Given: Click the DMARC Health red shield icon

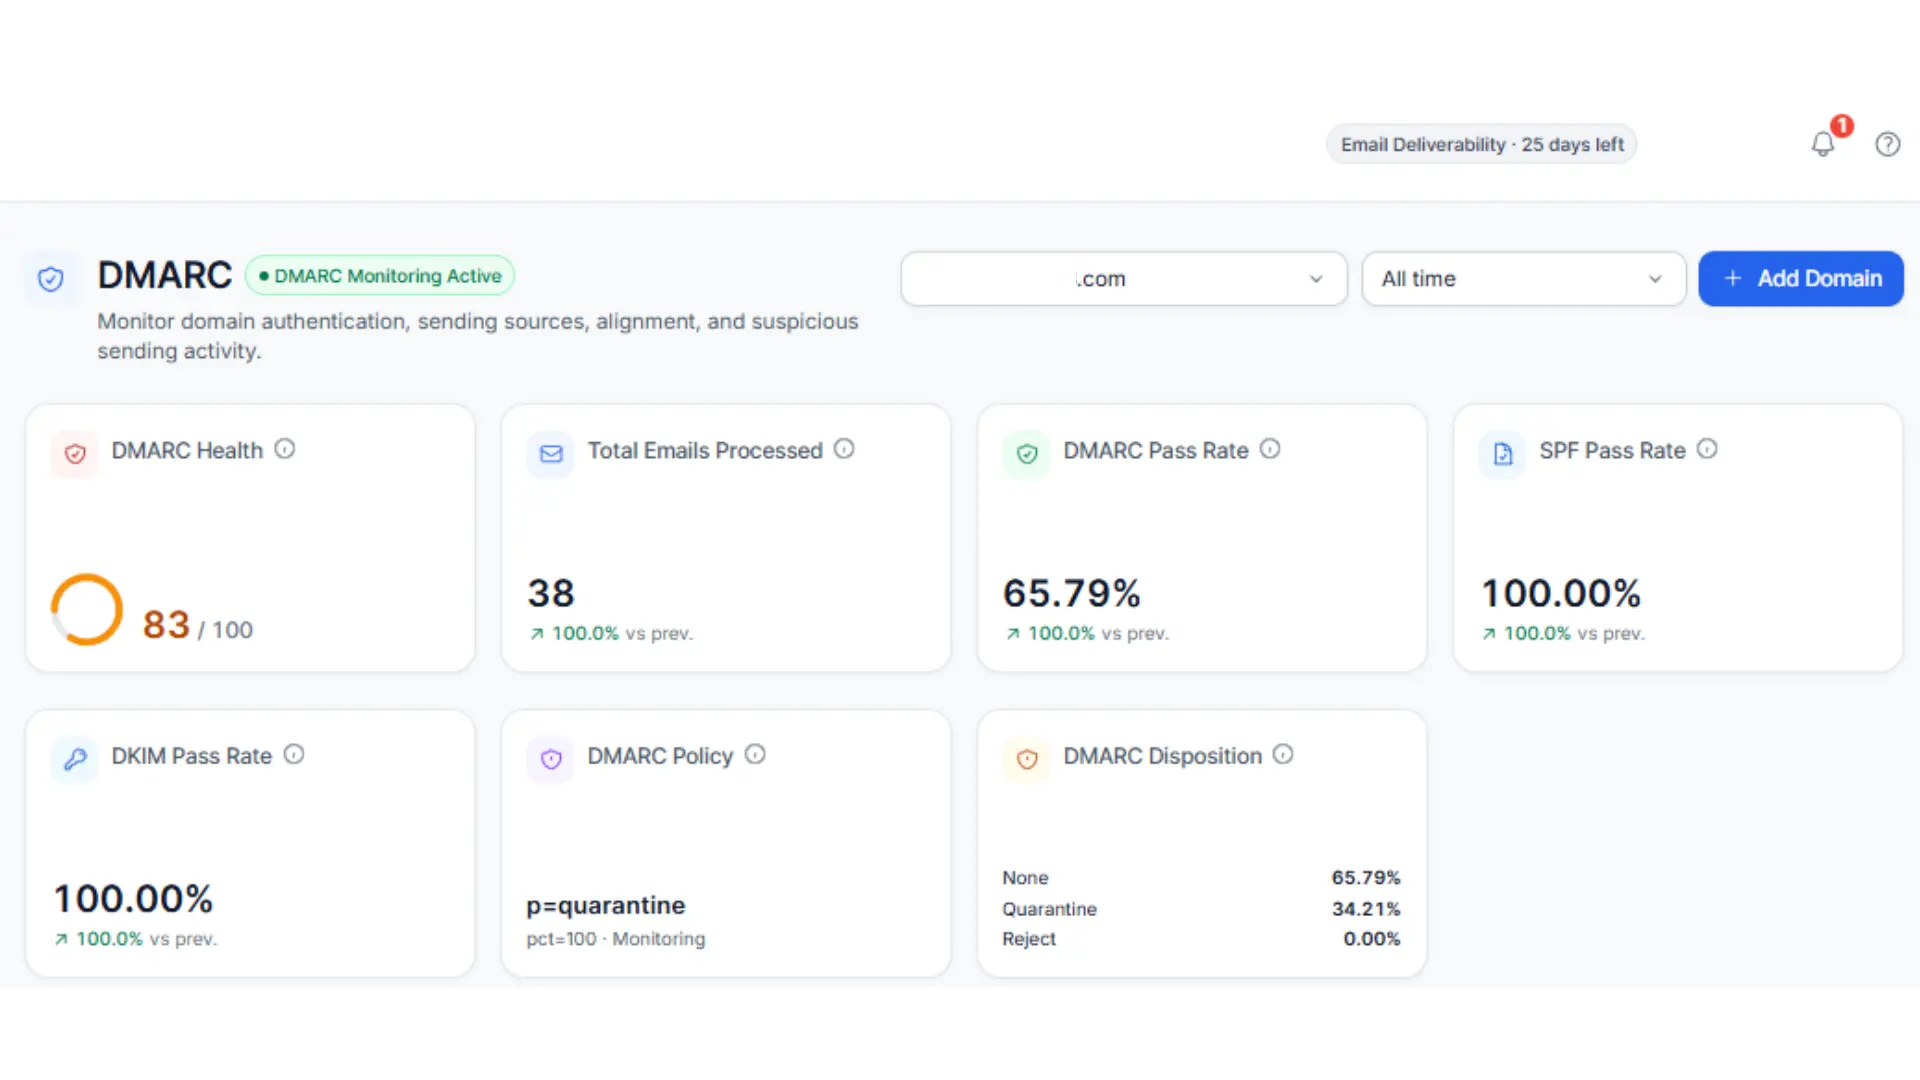Looking at the screenshot, I should [x=75, y=454].
